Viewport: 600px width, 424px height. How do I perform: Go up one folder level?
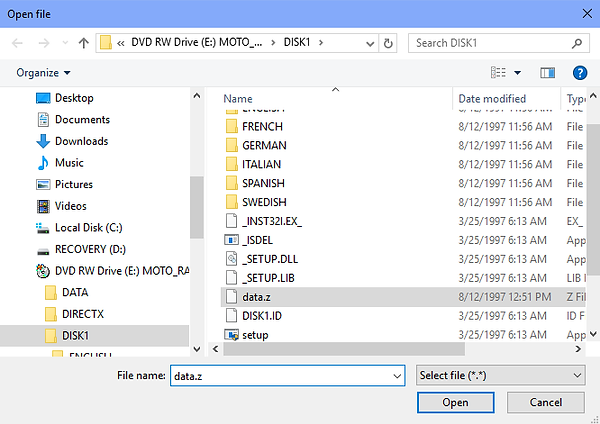click(83, 43)
